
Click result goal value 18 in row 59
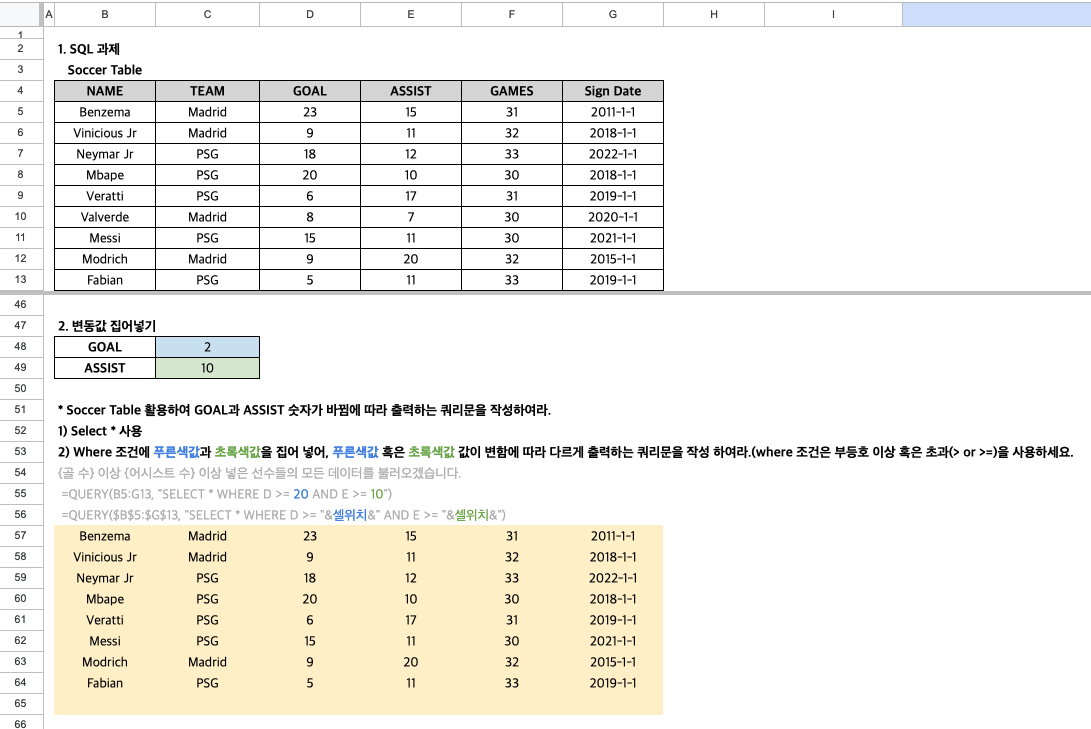pyautogui.click(x=310, y=577)
